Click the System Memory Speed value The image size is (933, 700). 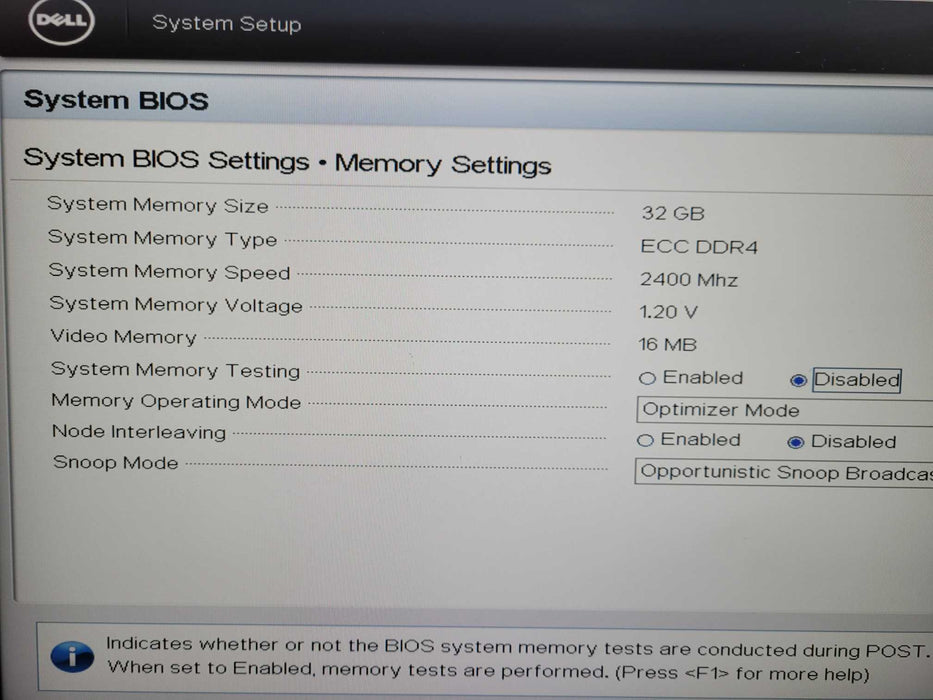pos(689,280)
